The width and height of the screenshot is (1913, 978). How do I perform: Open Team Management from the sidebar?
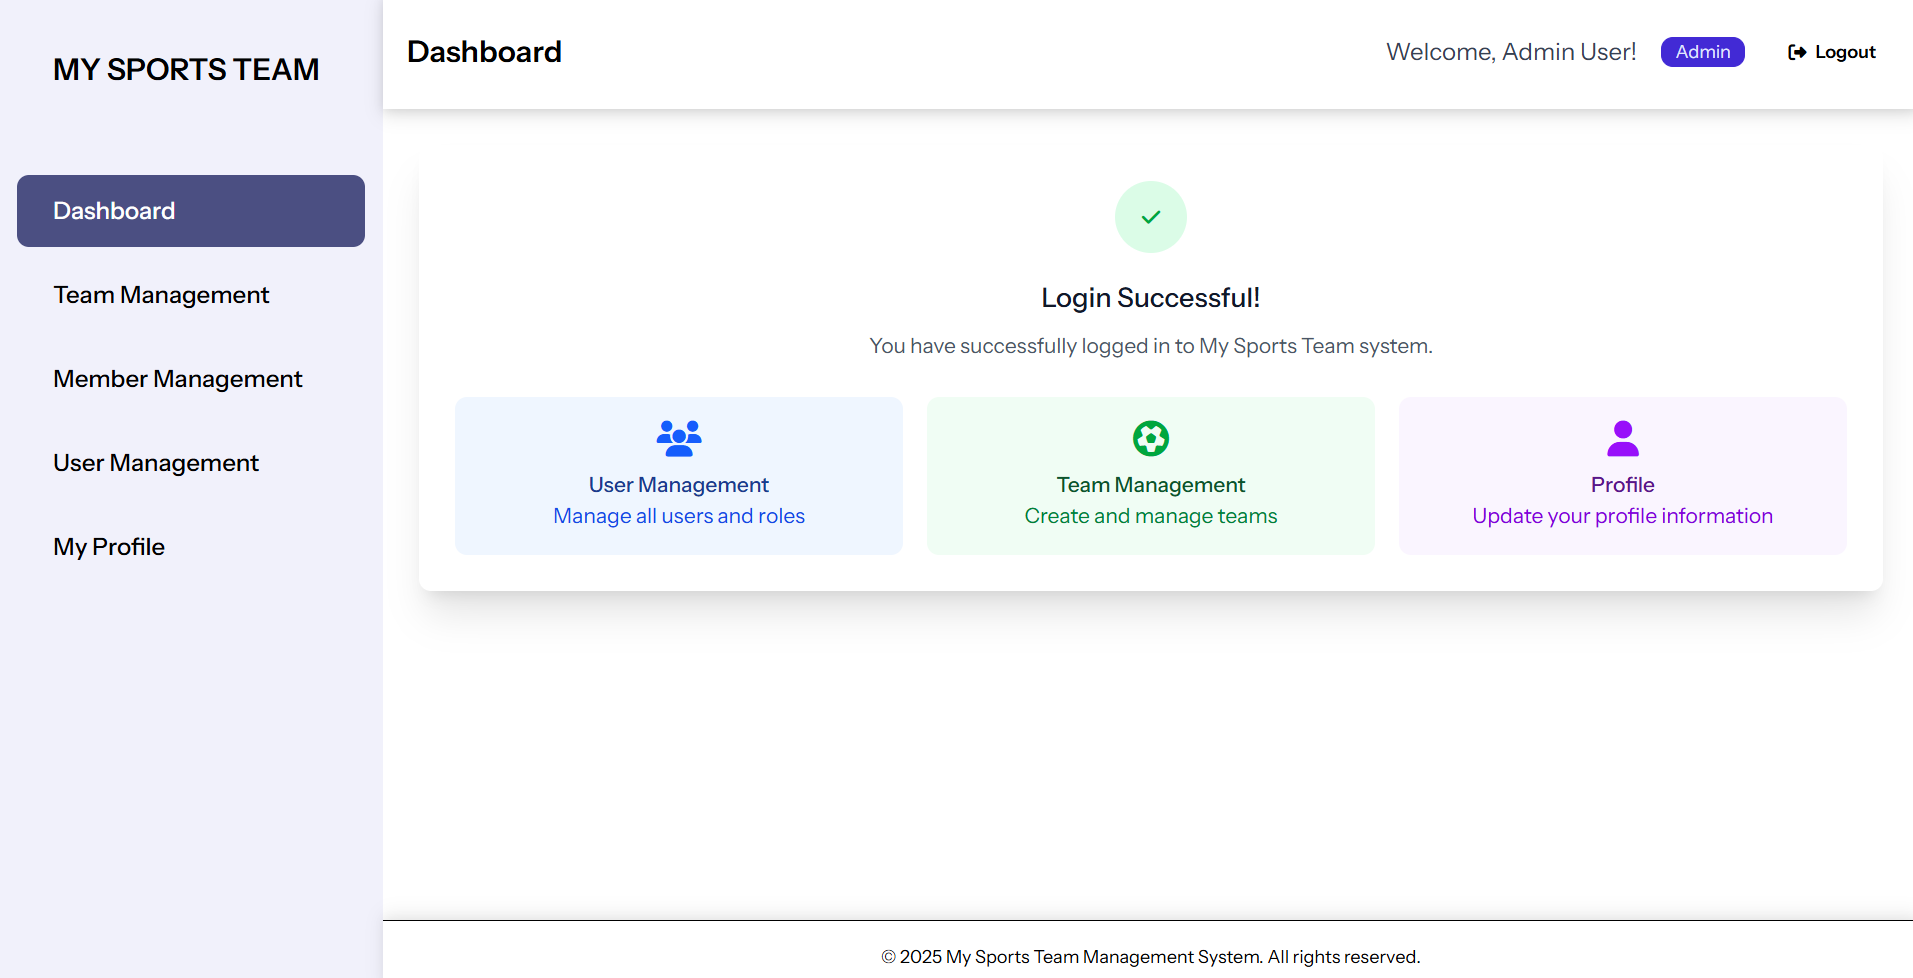[161, 294]
